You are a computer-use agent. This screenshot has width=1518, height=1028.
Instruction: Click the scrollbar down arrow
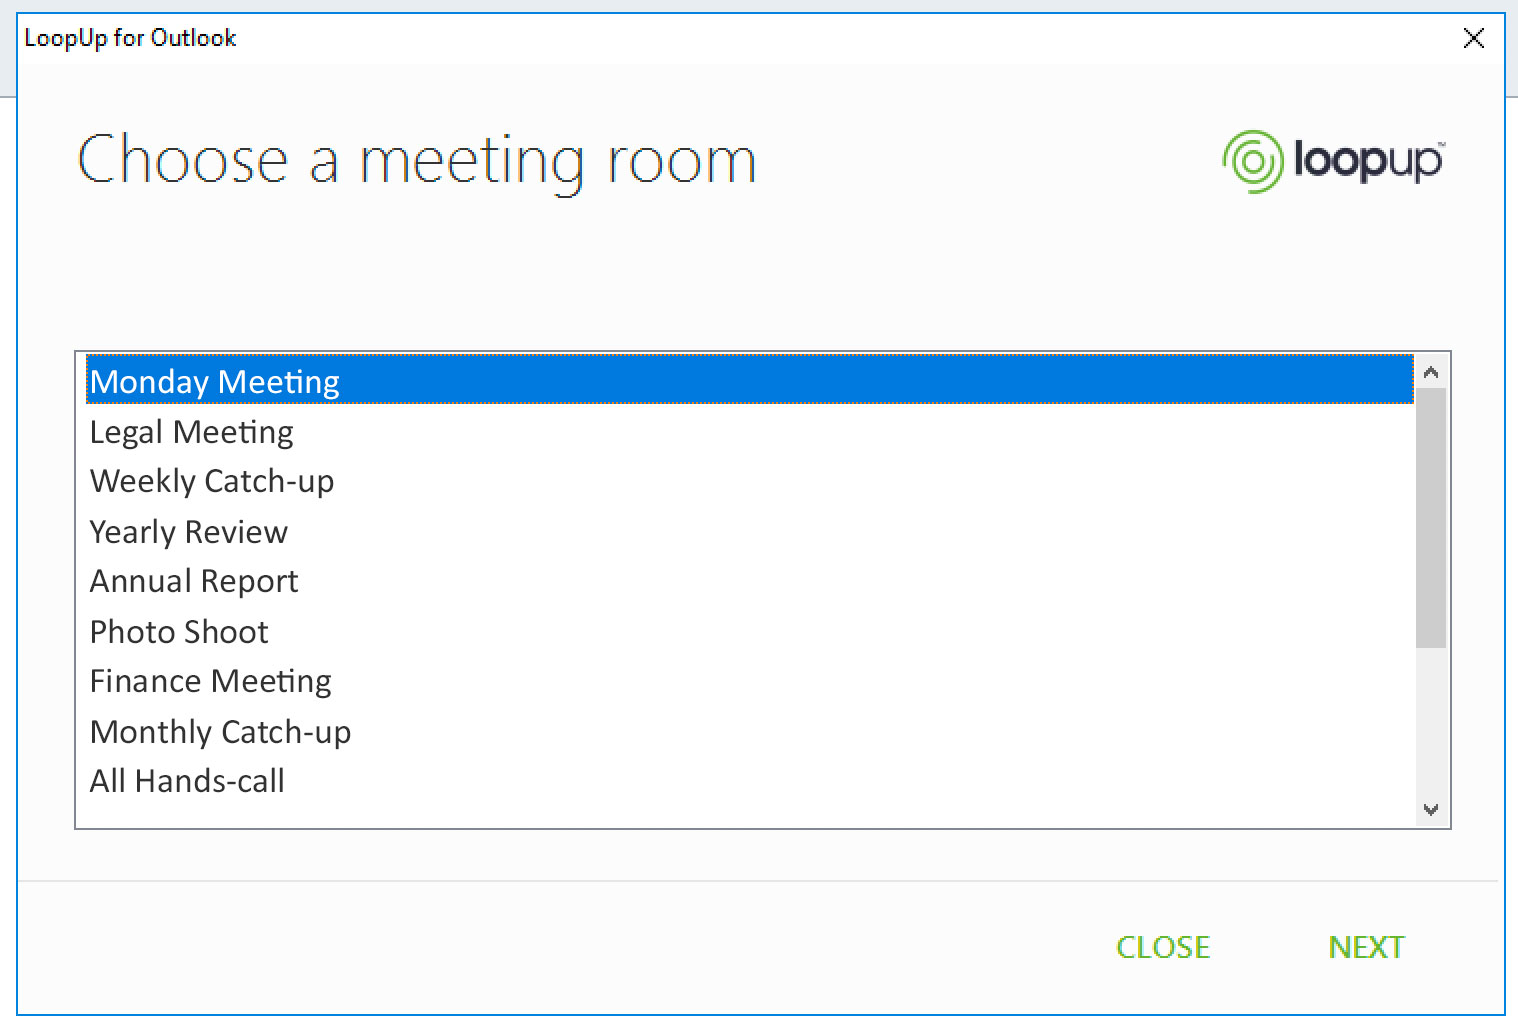1430,810
